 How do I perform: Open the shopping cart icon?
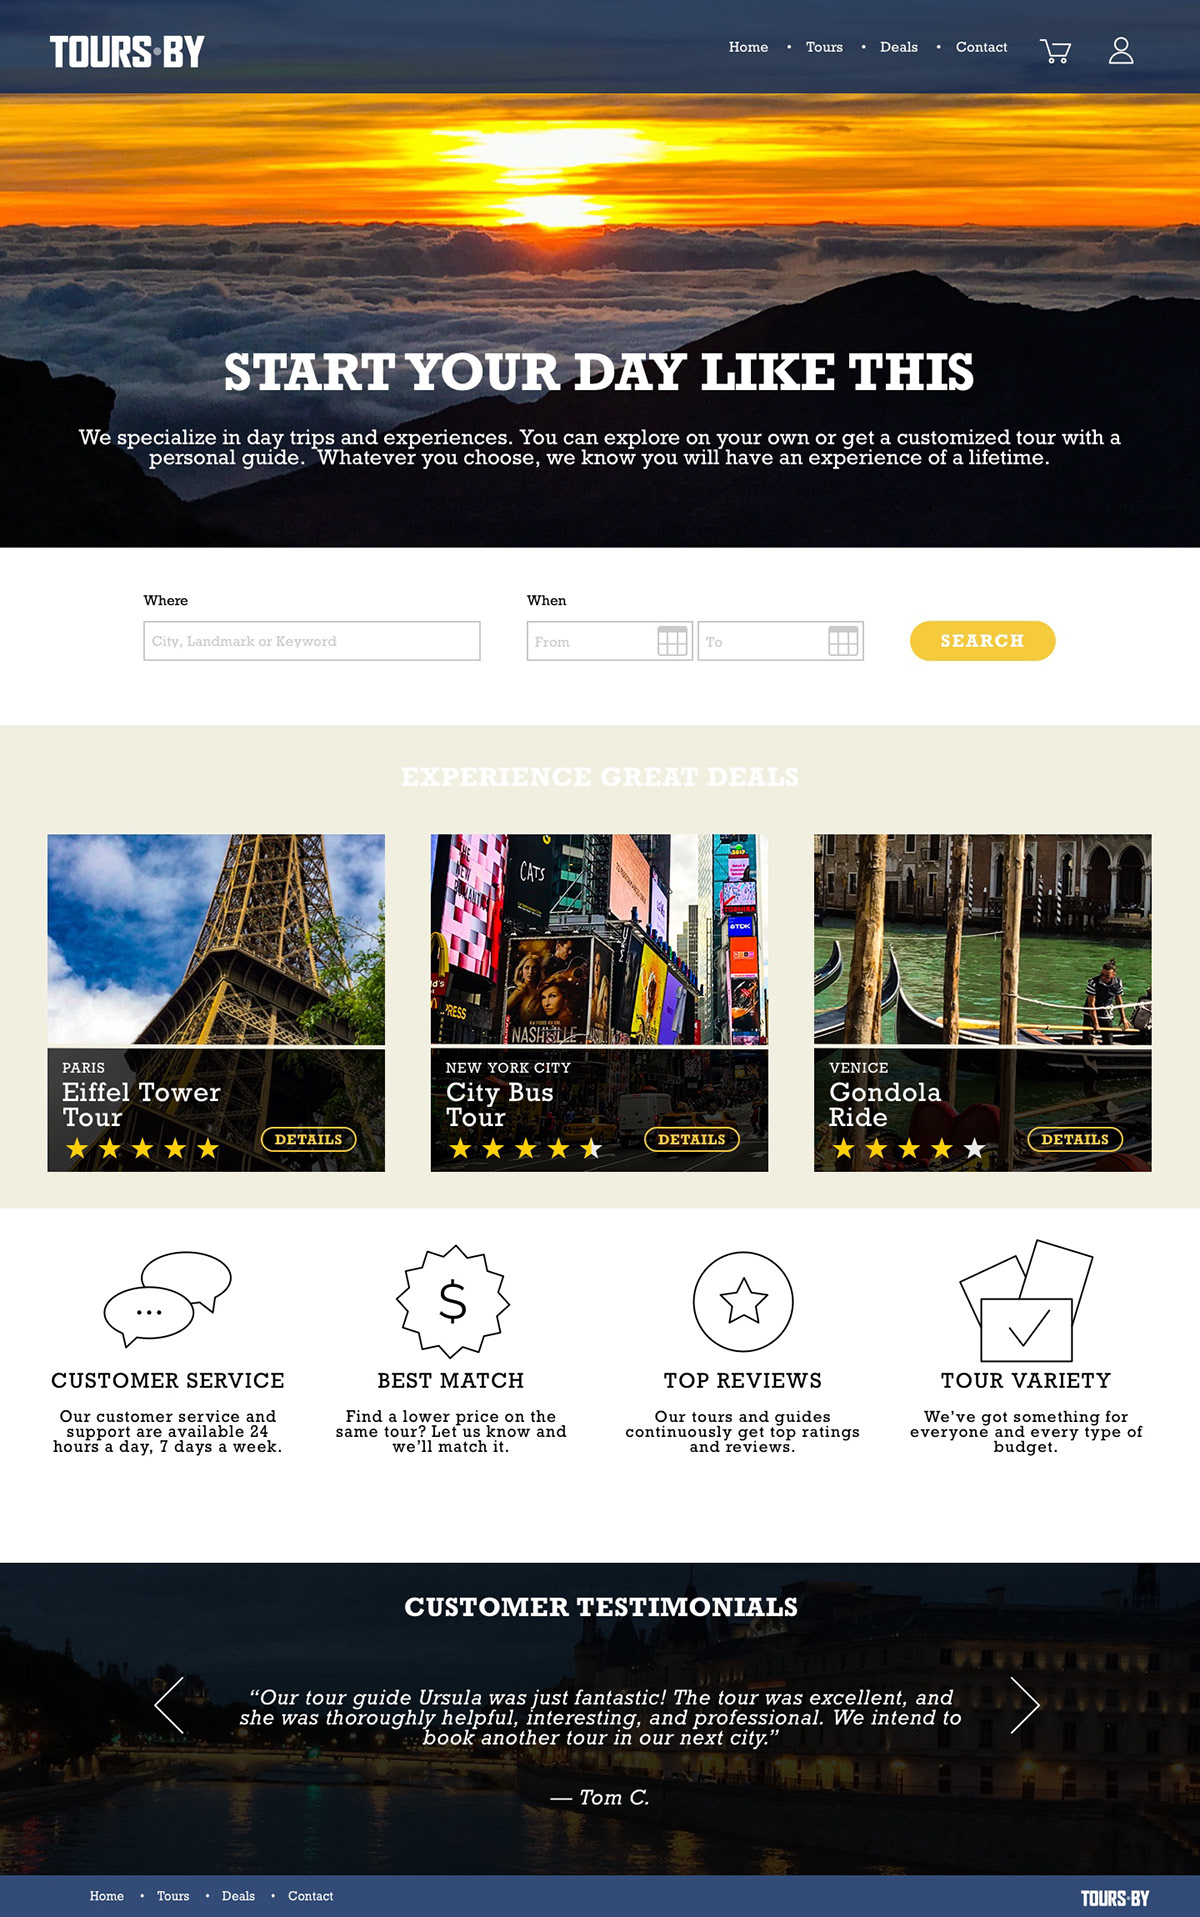click(1055, 51)
